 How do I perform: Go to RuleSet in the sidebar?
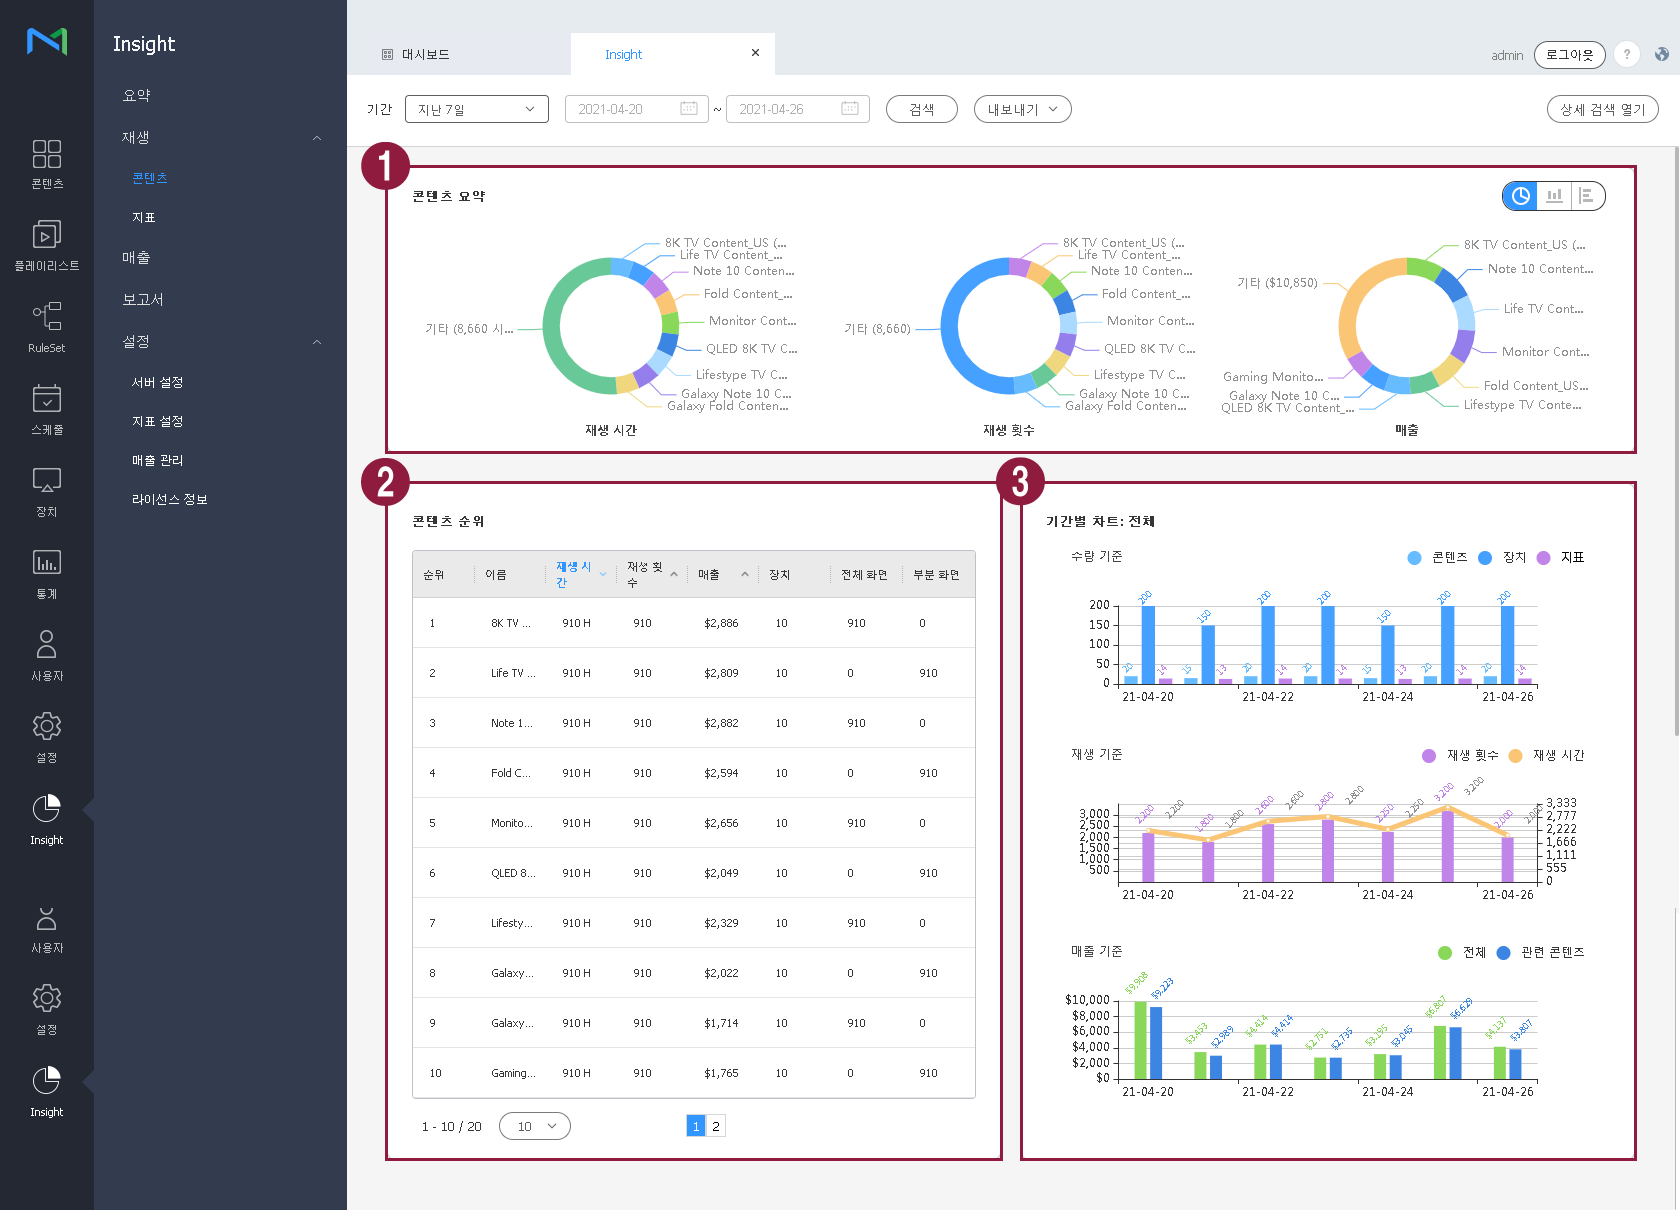click(x=46, y=327)
